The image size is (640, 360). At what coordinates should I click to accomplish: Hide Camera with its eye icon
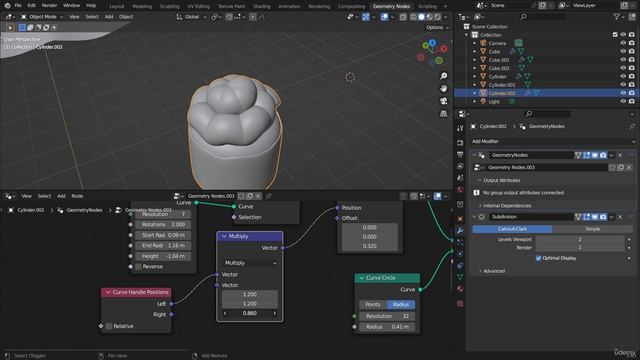coord(623,43)
